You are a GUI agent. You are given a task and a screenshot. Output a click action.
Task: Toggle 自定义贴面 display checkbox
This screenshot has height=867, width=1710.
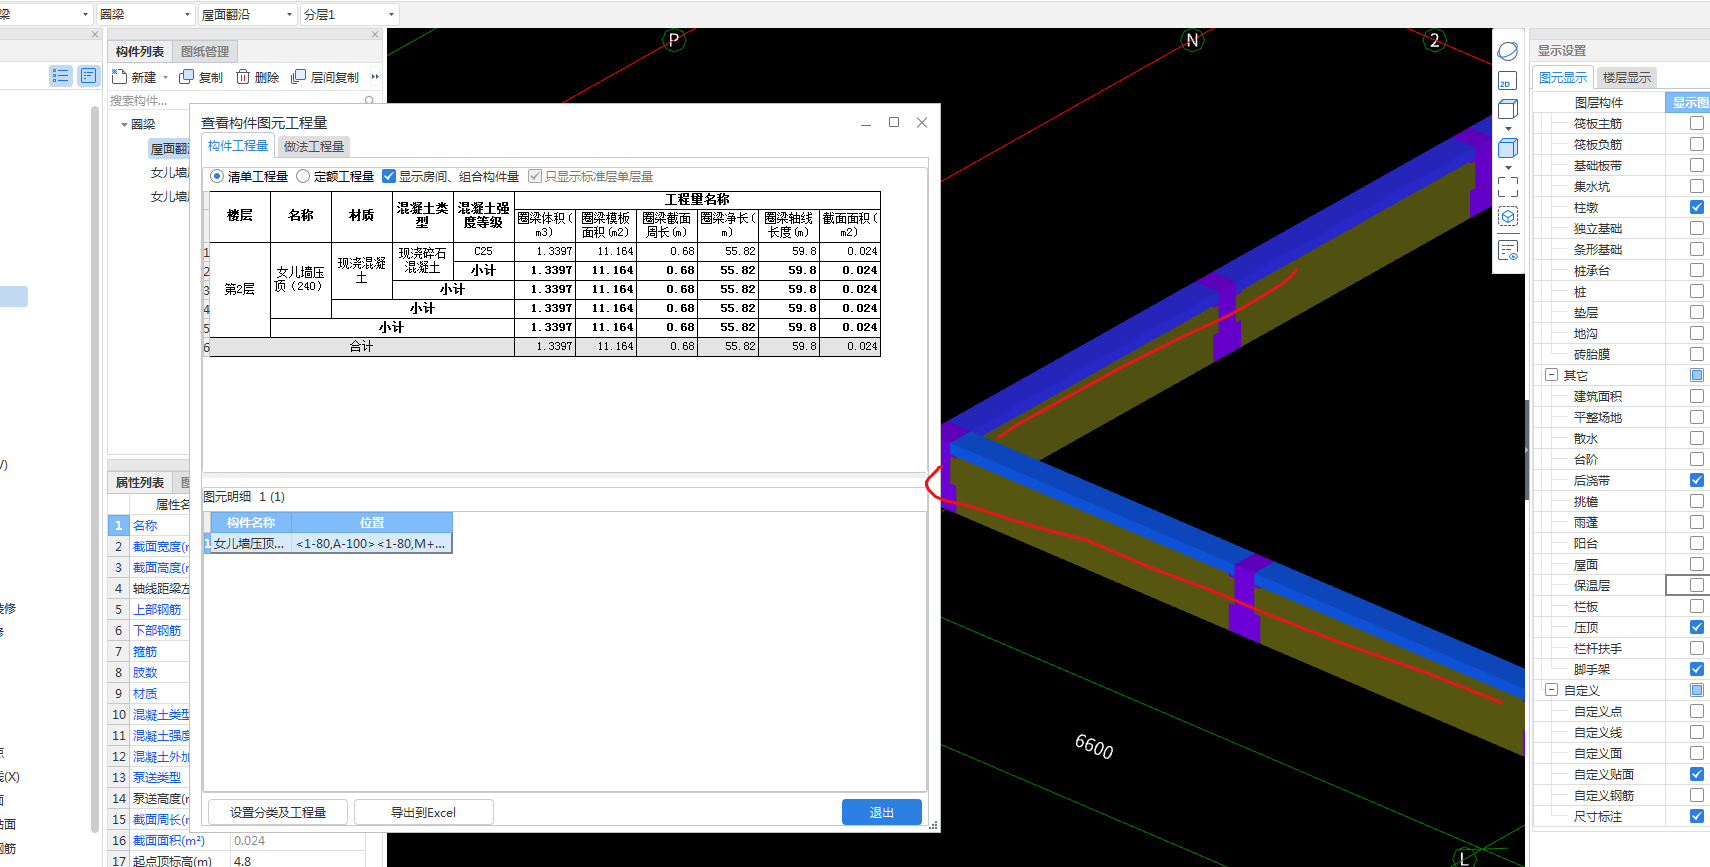coord(1697,774)
